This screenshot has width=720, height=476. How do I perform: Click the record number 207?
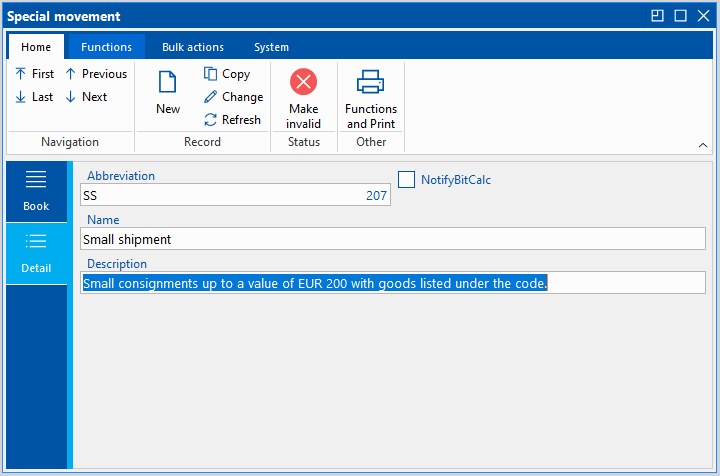click(376, 196)
